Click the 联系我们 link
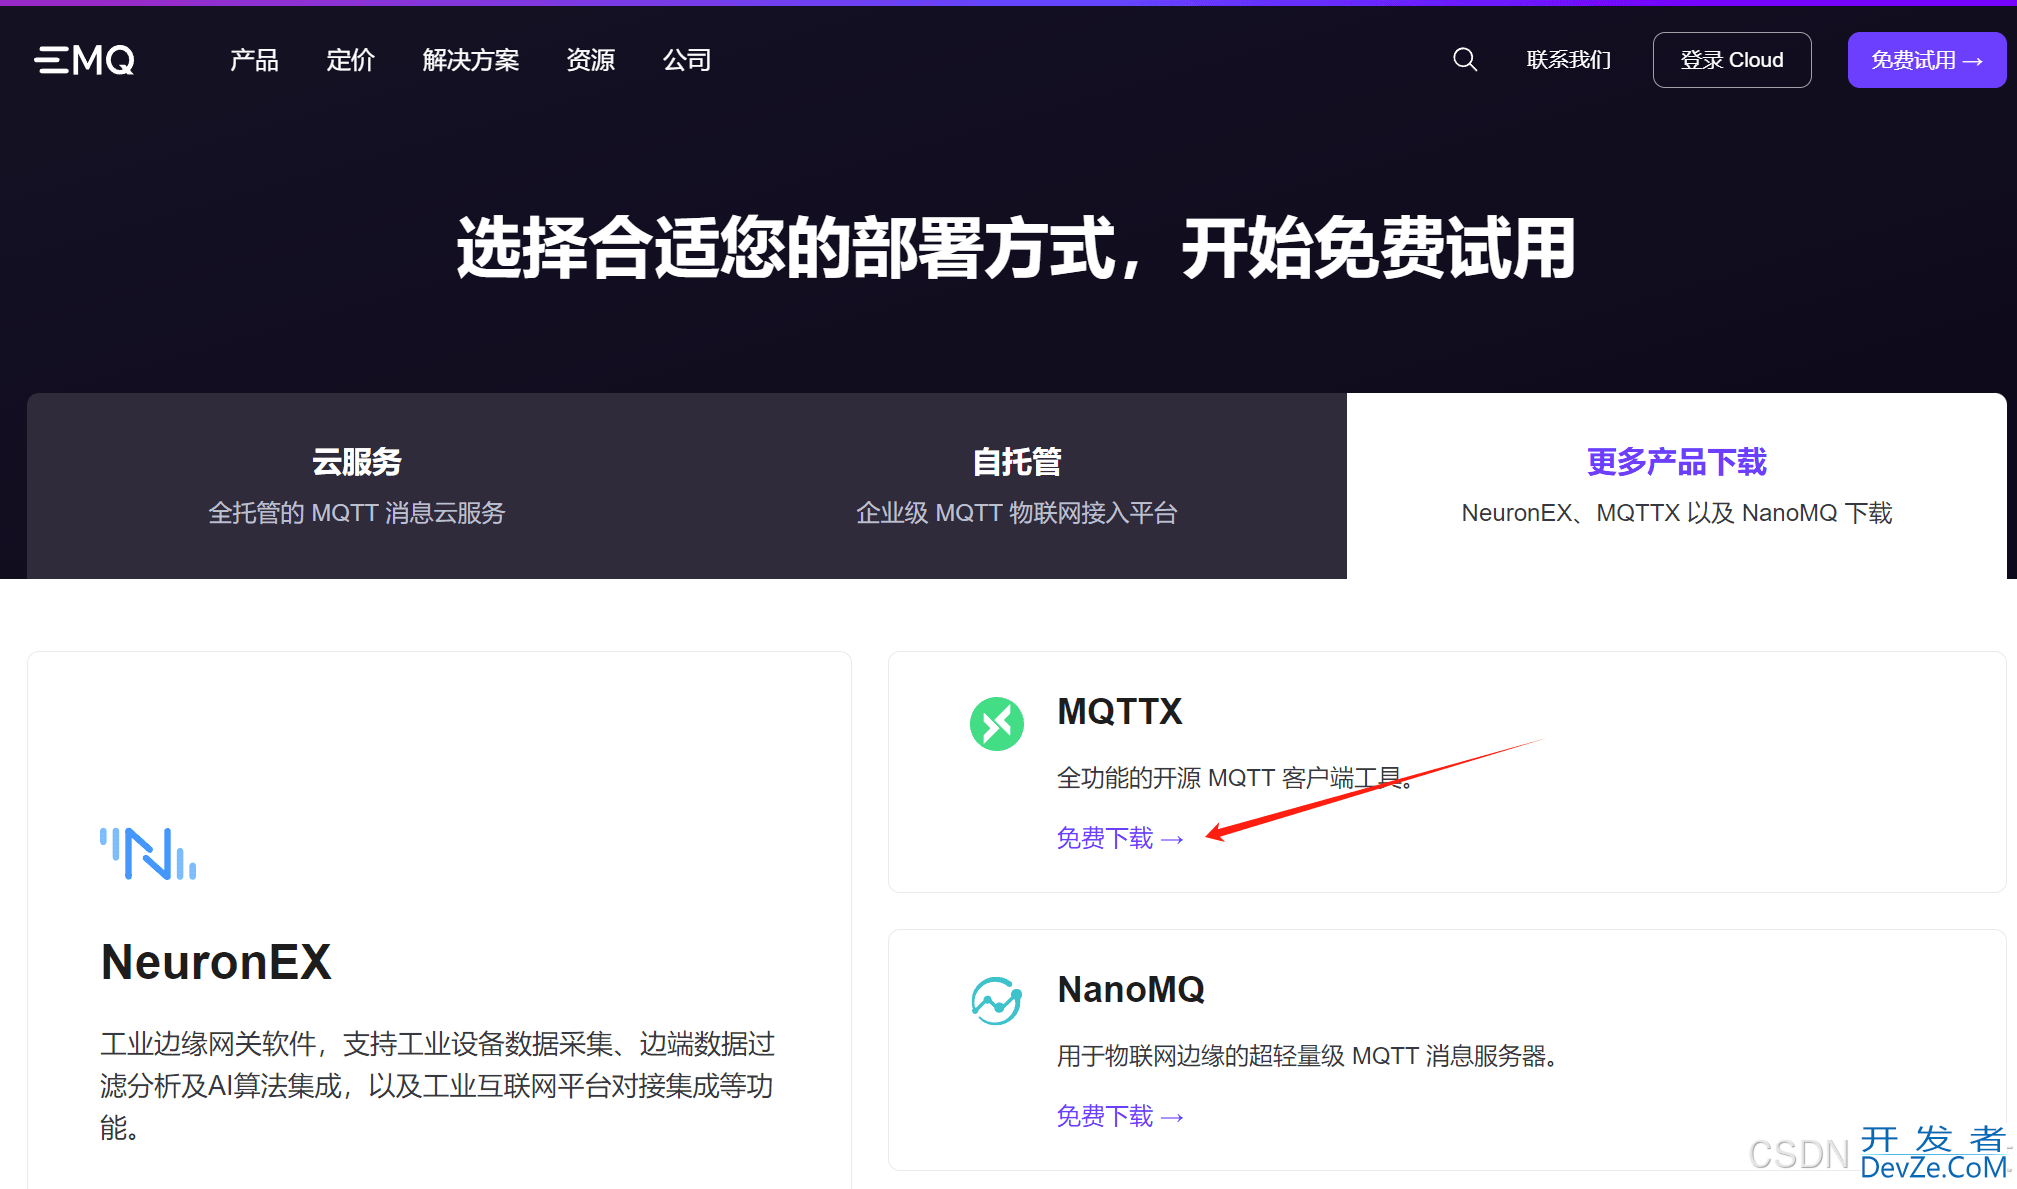 (1568, 60)
